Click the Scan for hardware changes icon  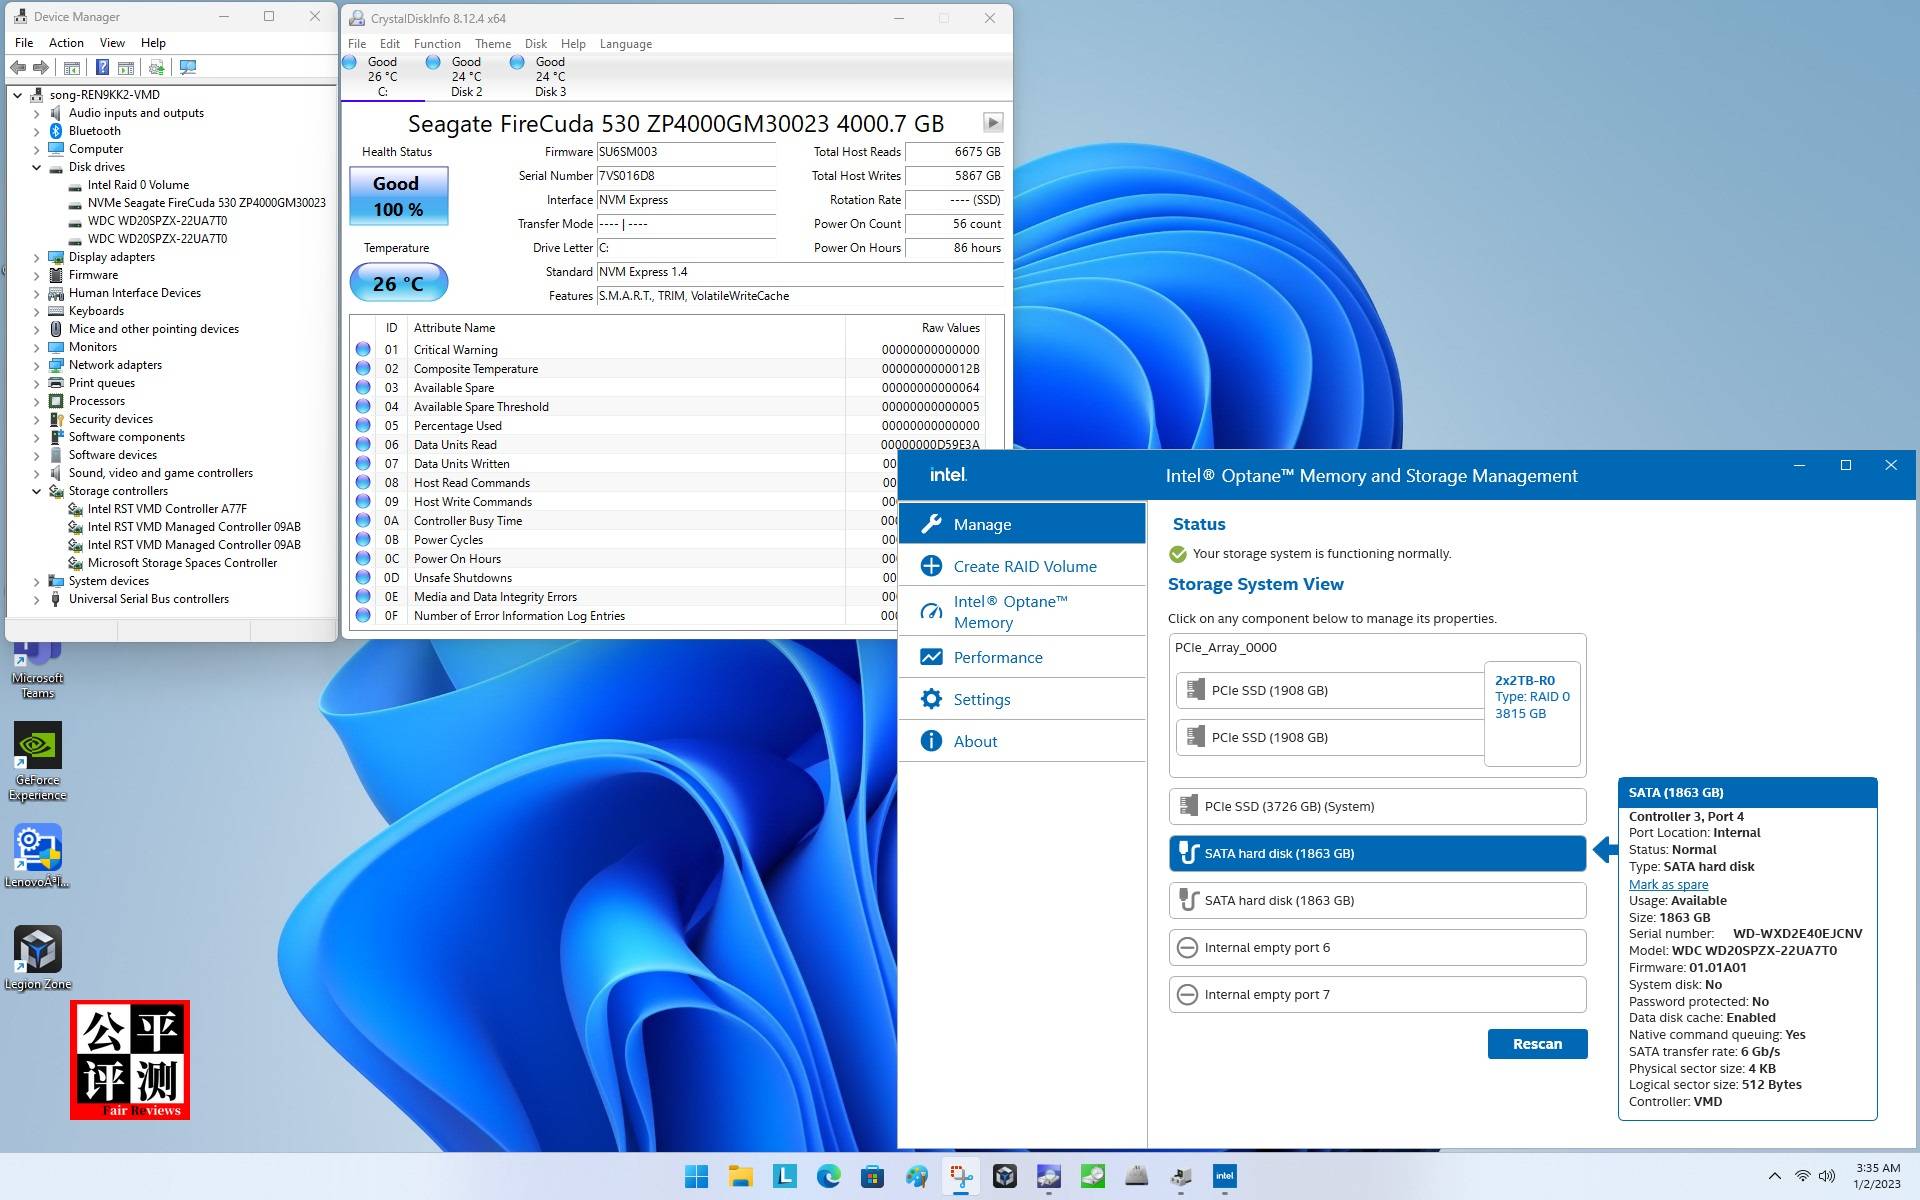[x=187, y=67]
